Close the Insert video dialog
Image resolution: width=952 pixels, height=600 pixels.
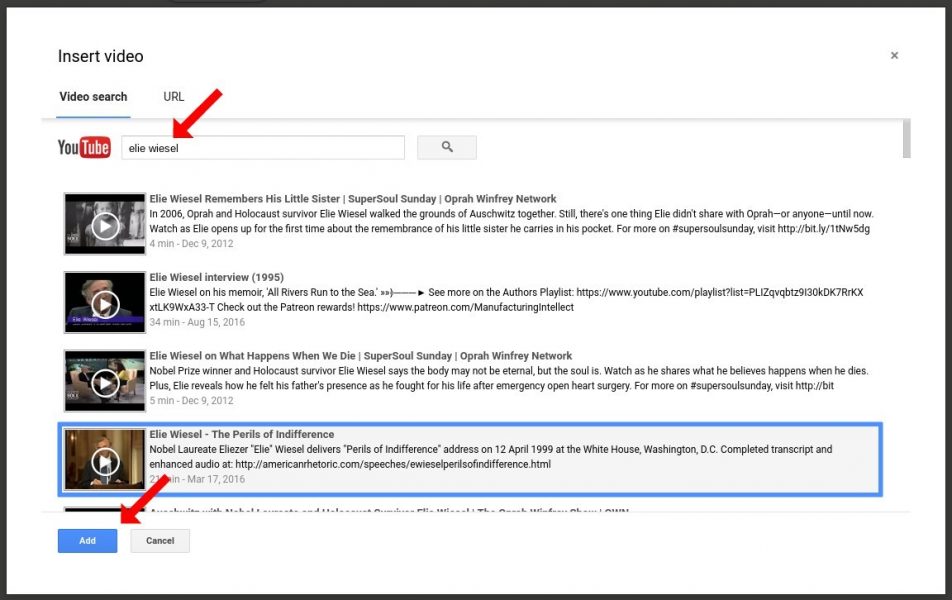click(x=894, y=56)
